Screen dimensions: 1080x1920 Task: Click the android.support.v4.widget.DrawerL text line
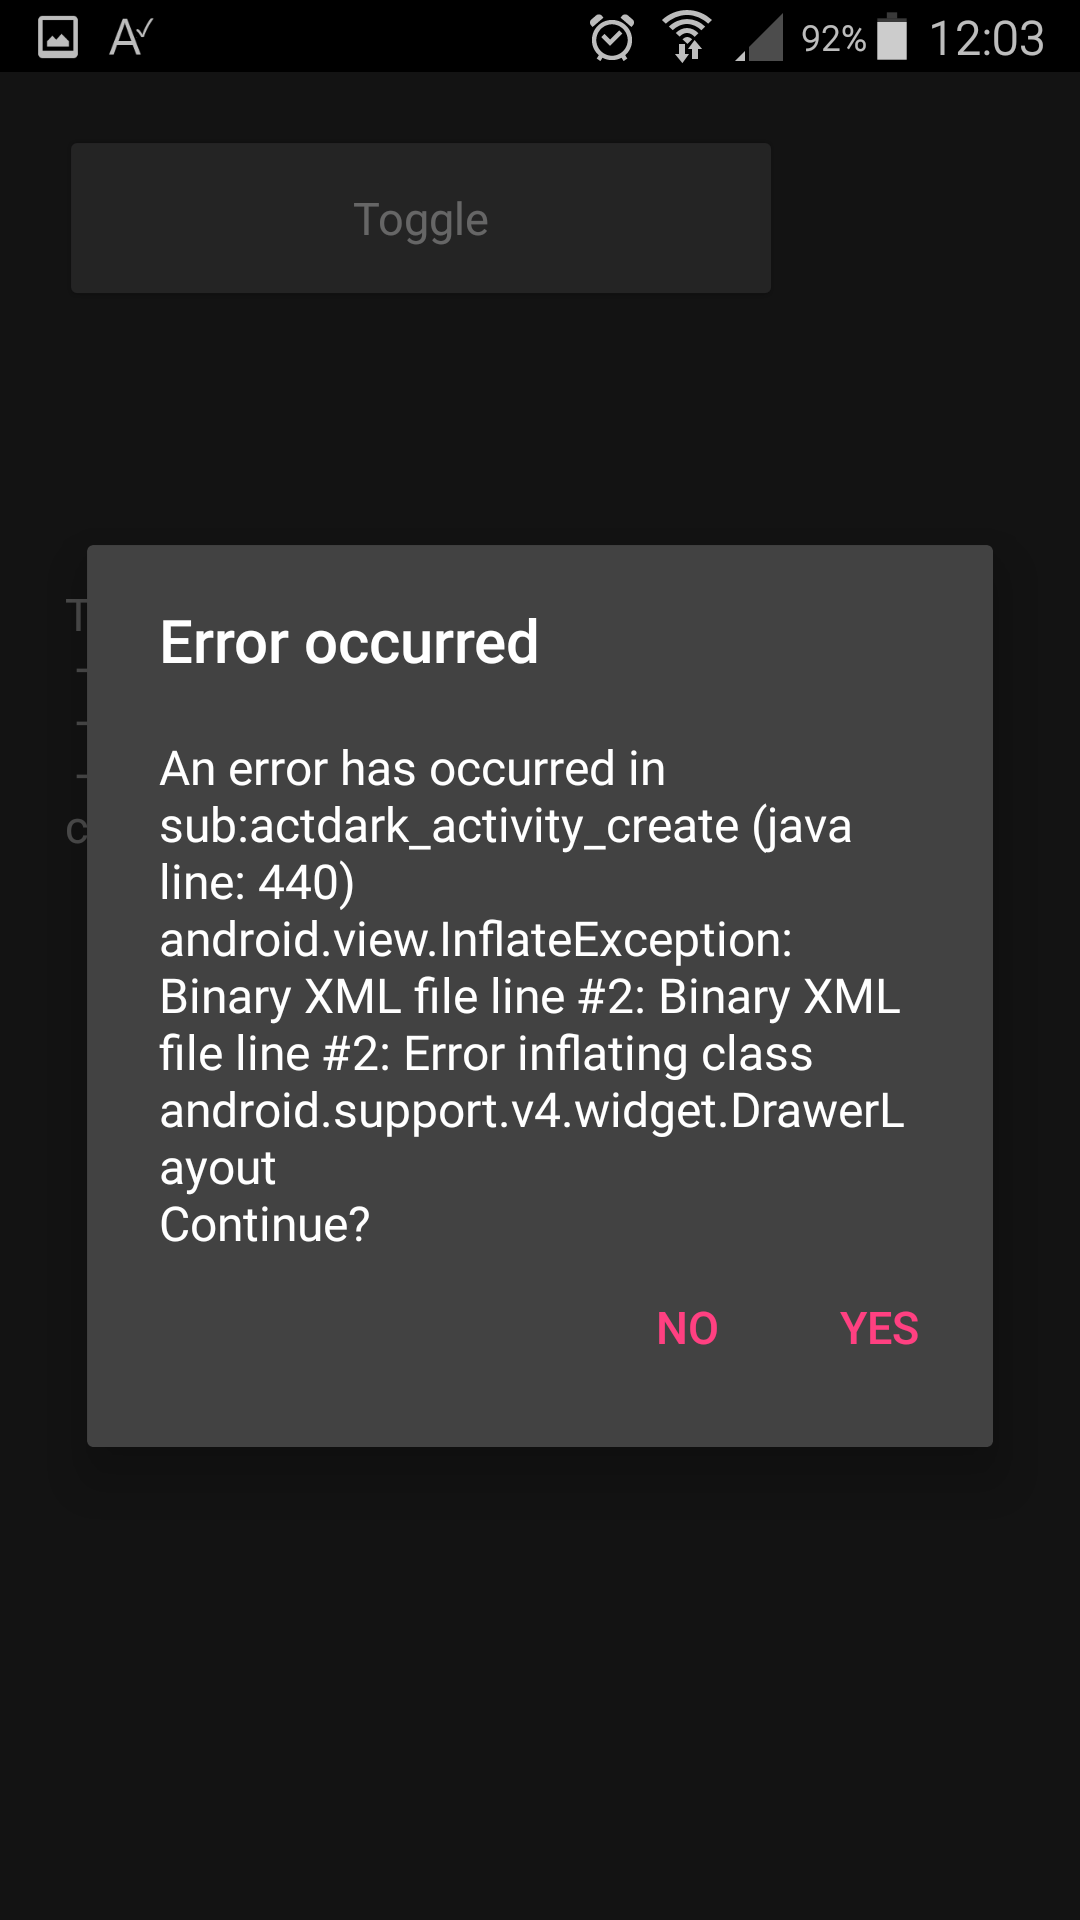pos(532,1111)
